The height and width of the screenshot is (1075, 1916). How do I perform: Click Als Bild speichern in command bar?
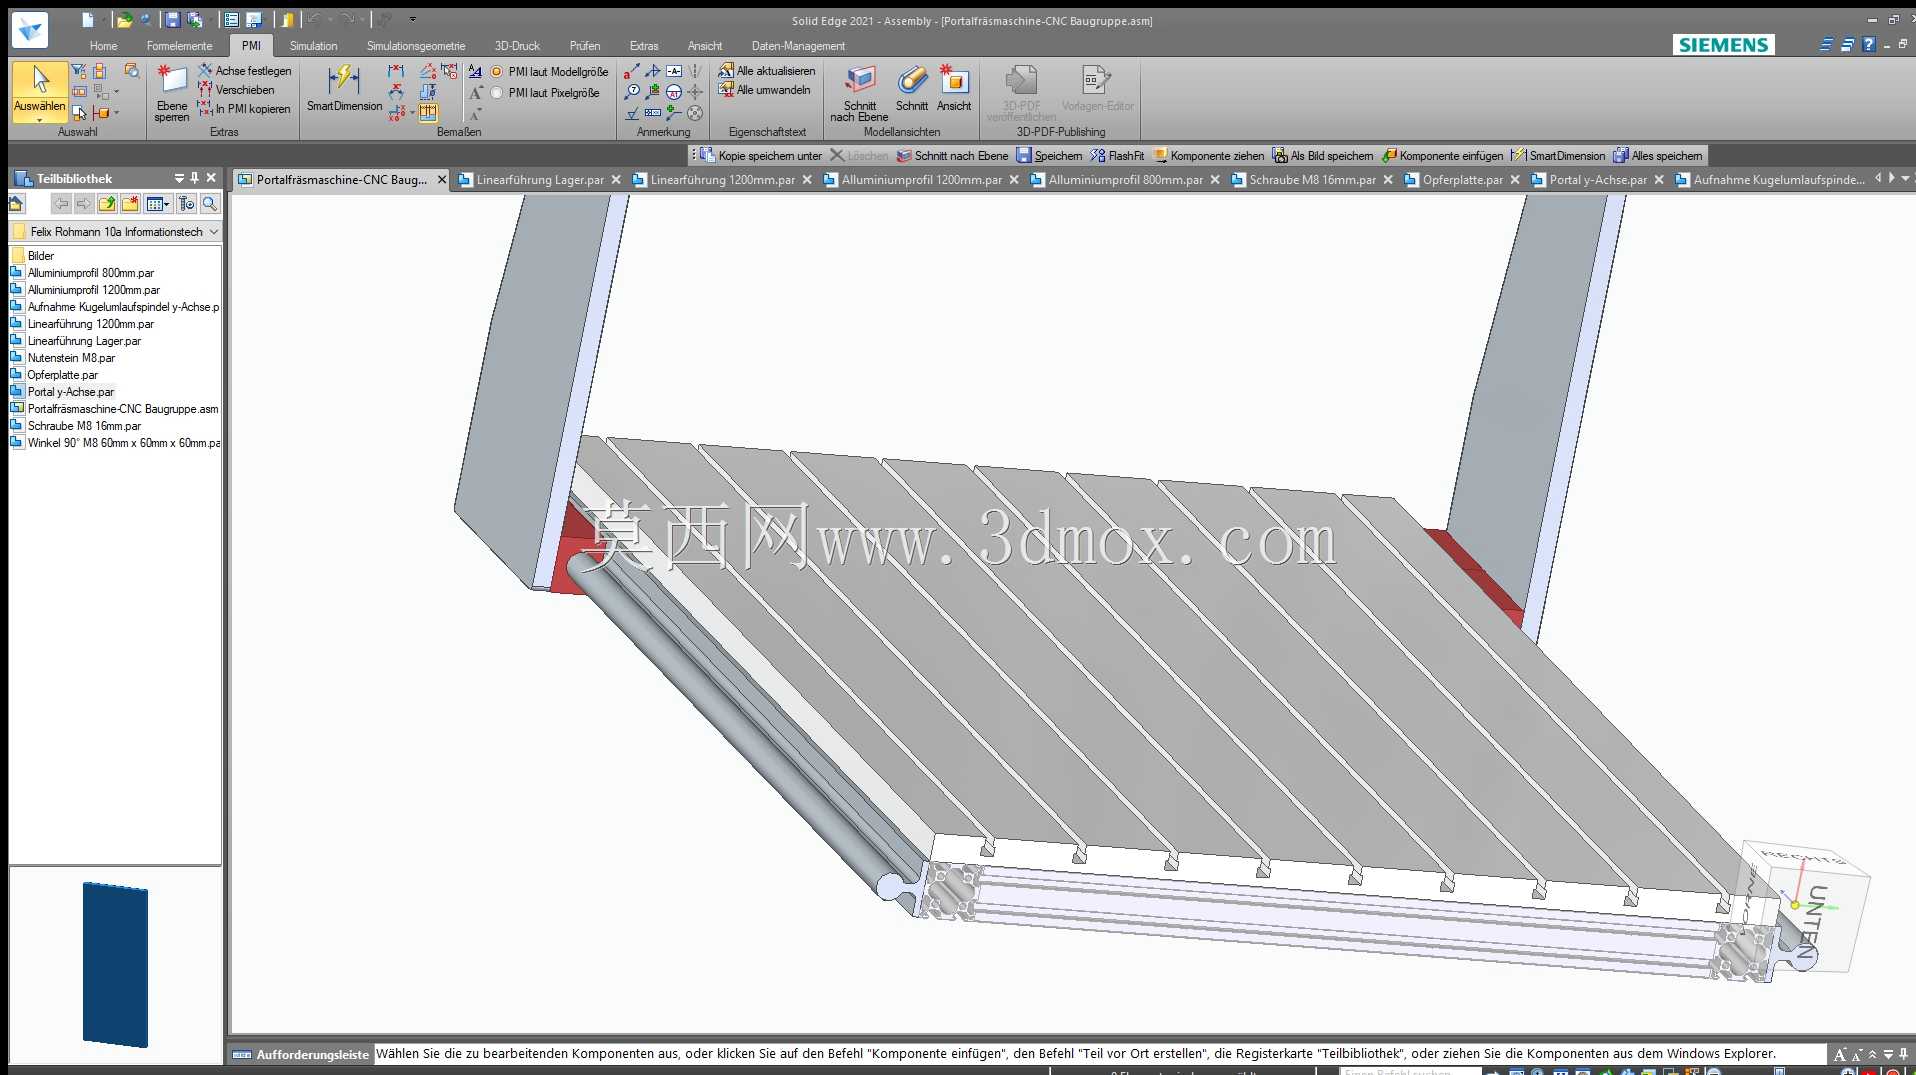(x=1323, y=156)
